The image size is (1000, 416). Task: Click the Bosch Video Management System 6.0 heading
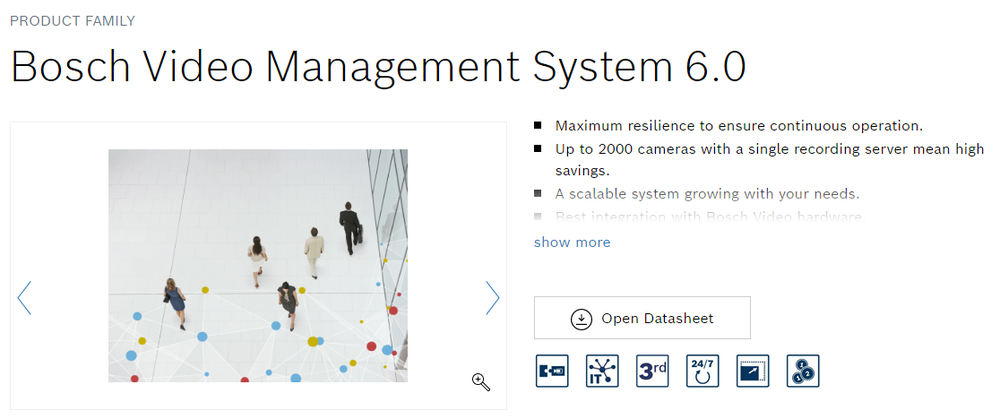(x=378, y=66)
